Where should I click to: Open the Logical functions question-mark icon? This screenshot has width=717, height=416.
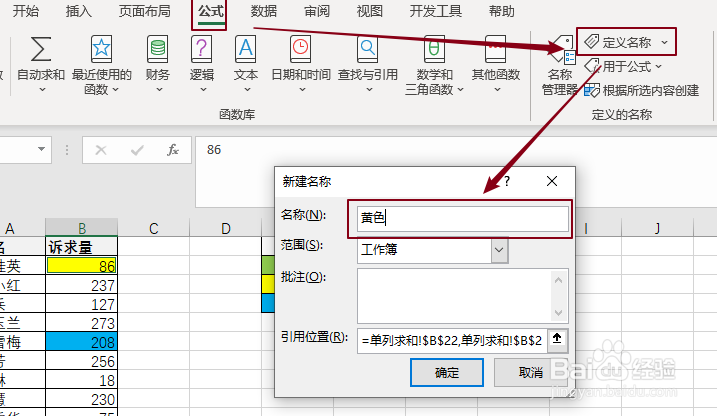(x=201, y=49)
